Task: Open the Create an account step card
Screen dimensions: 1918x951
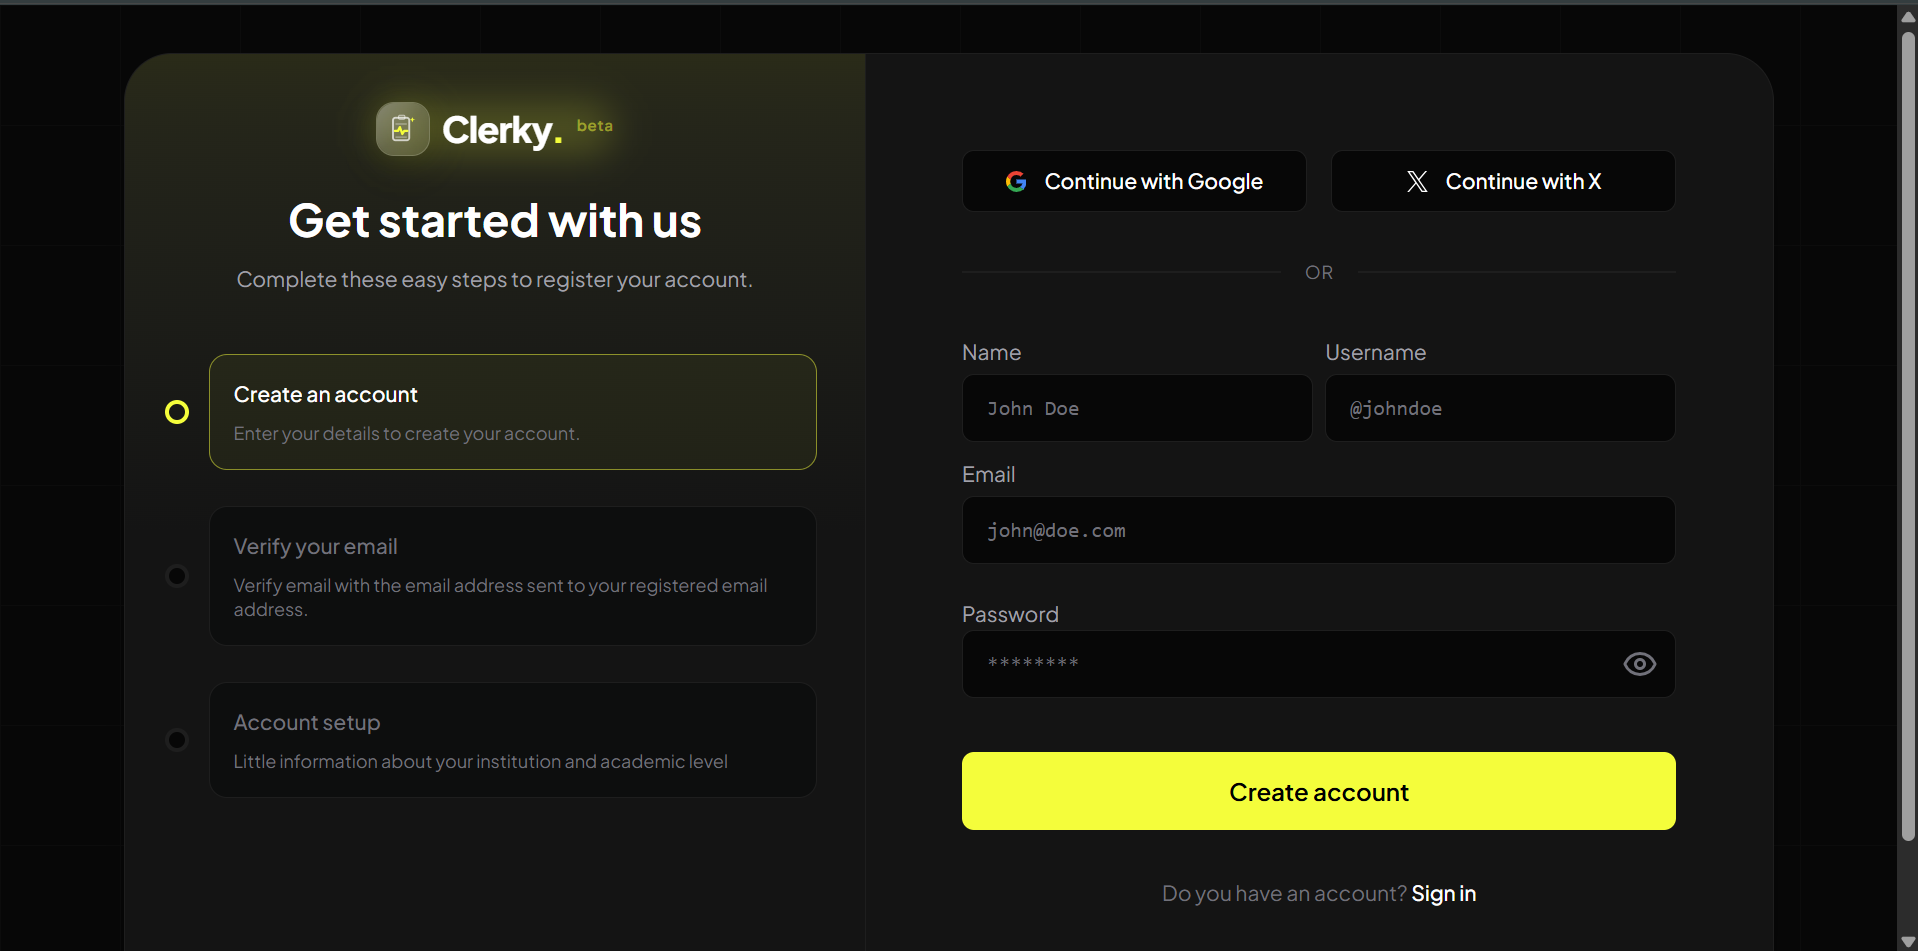Action: 513,412
